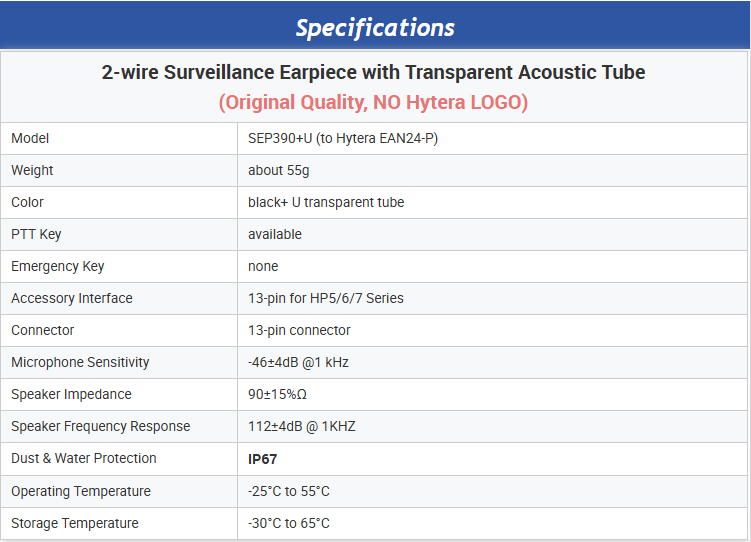Click the red Original Quality subtitle
Image resolution: width=751 pixels, height=542 pixels.
pyautogui.click(x=374, y=102)
